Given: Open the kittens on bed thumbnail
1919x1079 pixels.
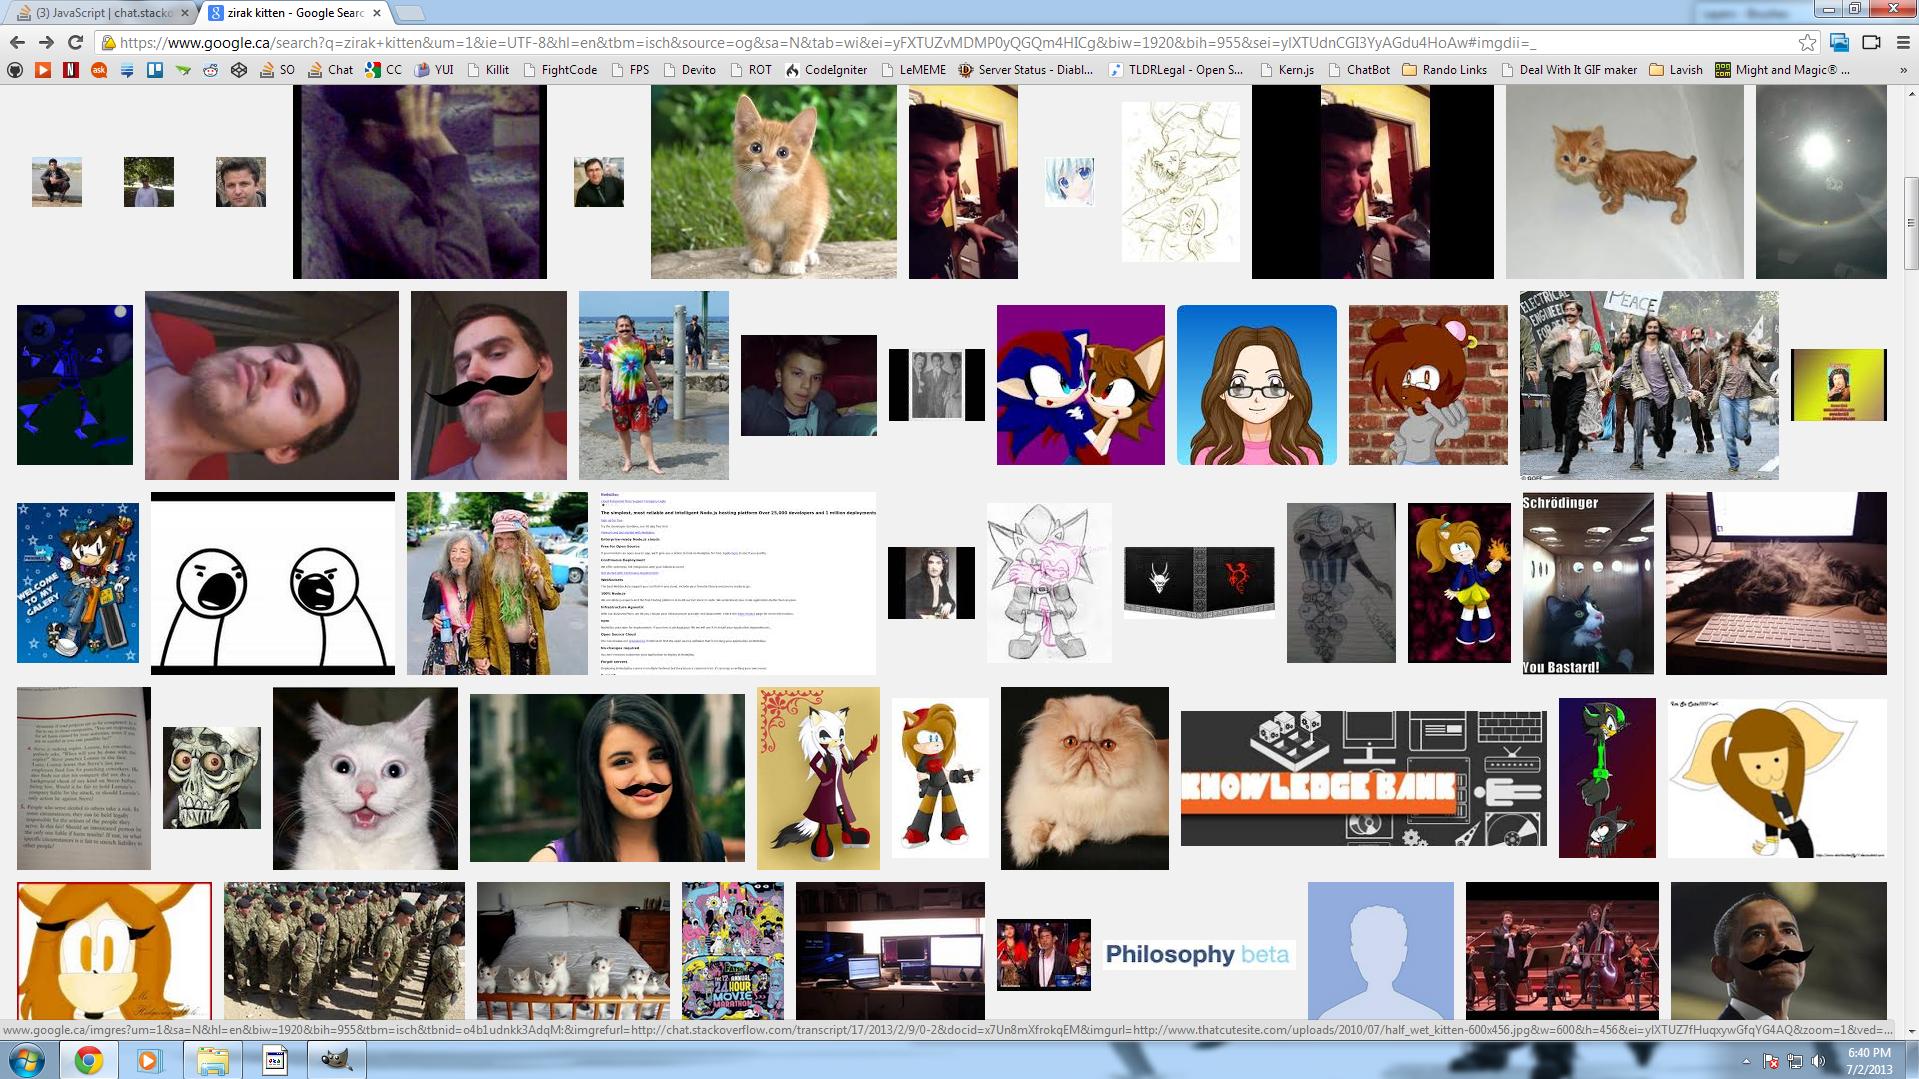Looking at the screenshot, I should click(573, 950).
